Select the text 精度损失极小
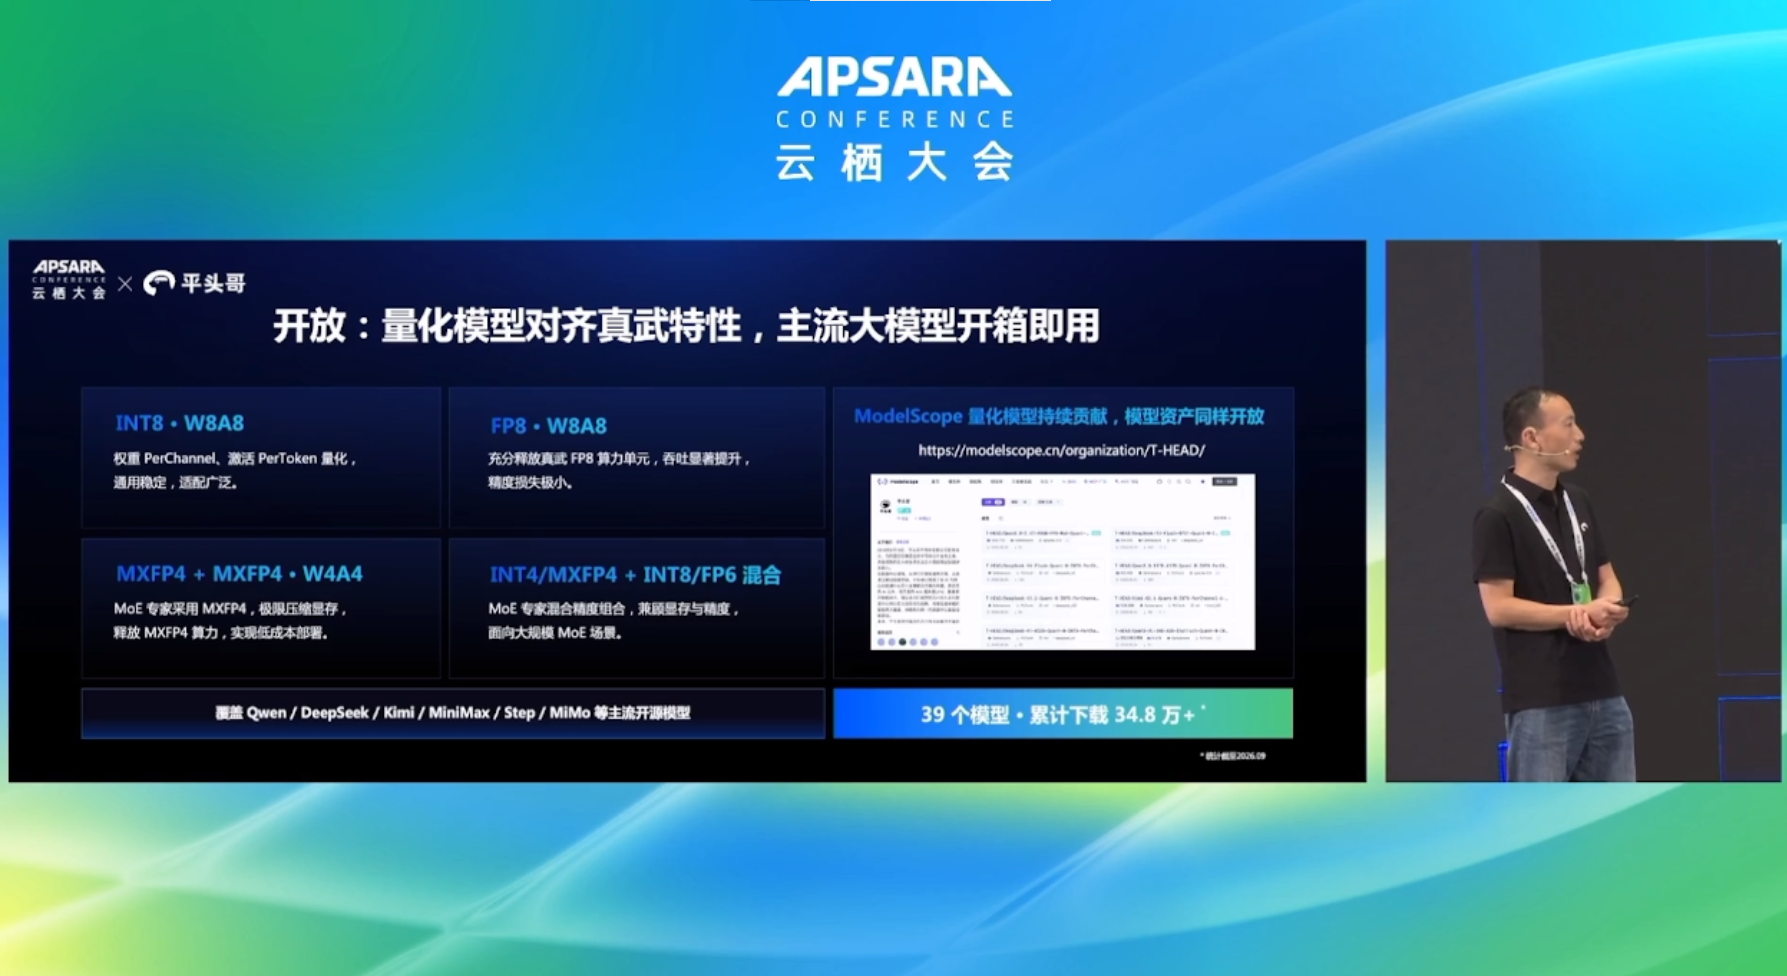 coord(531,483)
